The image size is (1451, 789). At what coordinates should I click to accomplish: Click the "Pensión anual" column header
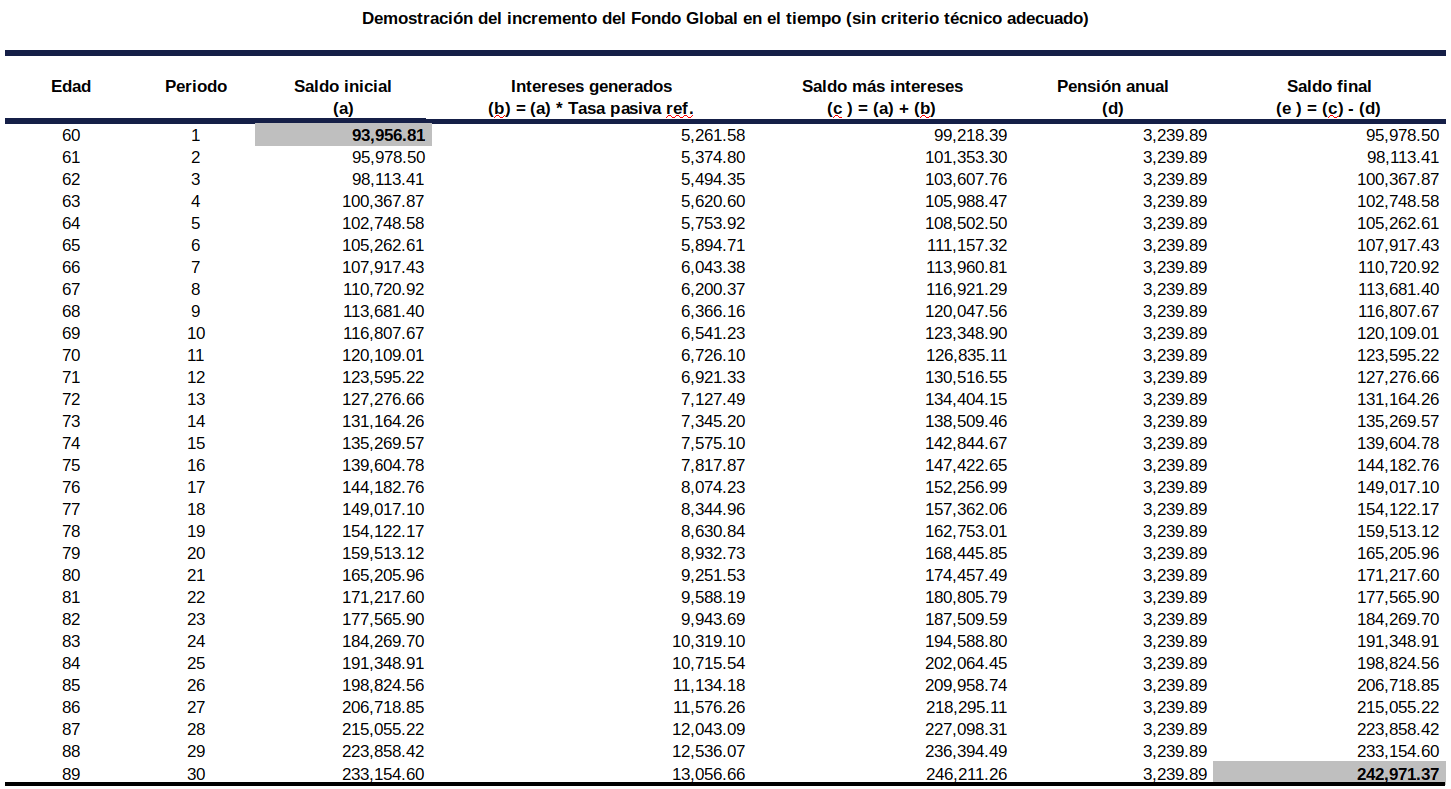point(1113,87)
